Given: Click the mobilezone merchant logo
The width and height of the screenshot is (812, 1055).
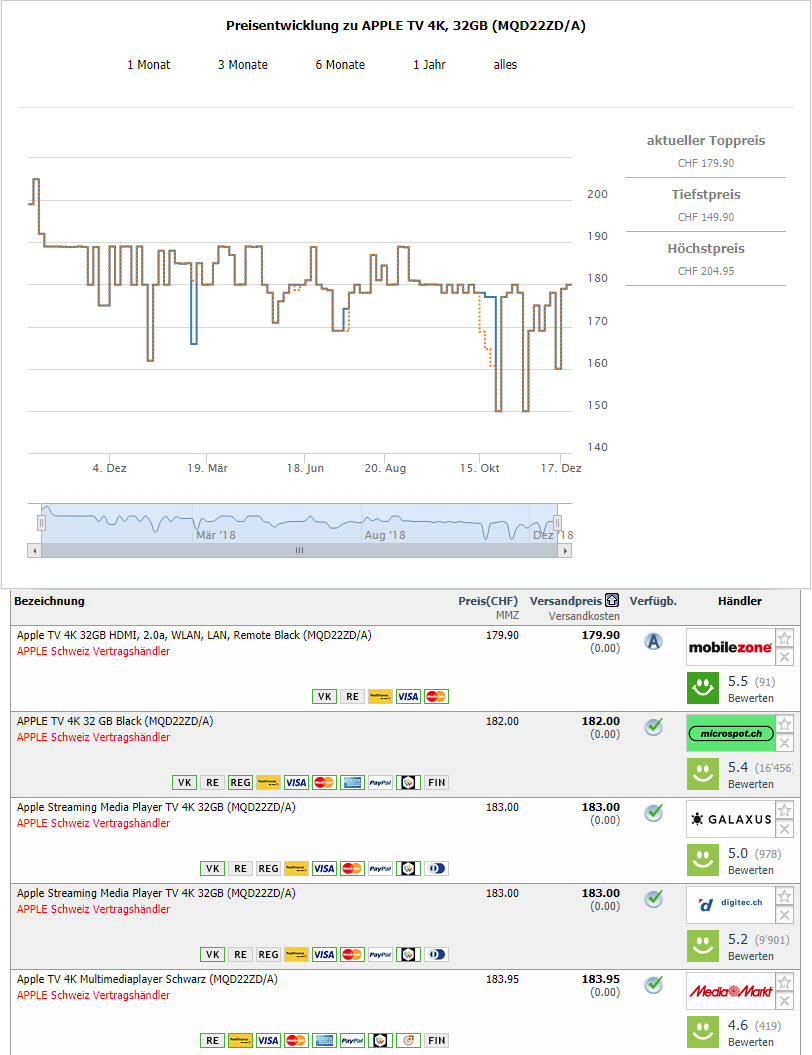Looking at the screenshot, I should [x=730, y=647].
